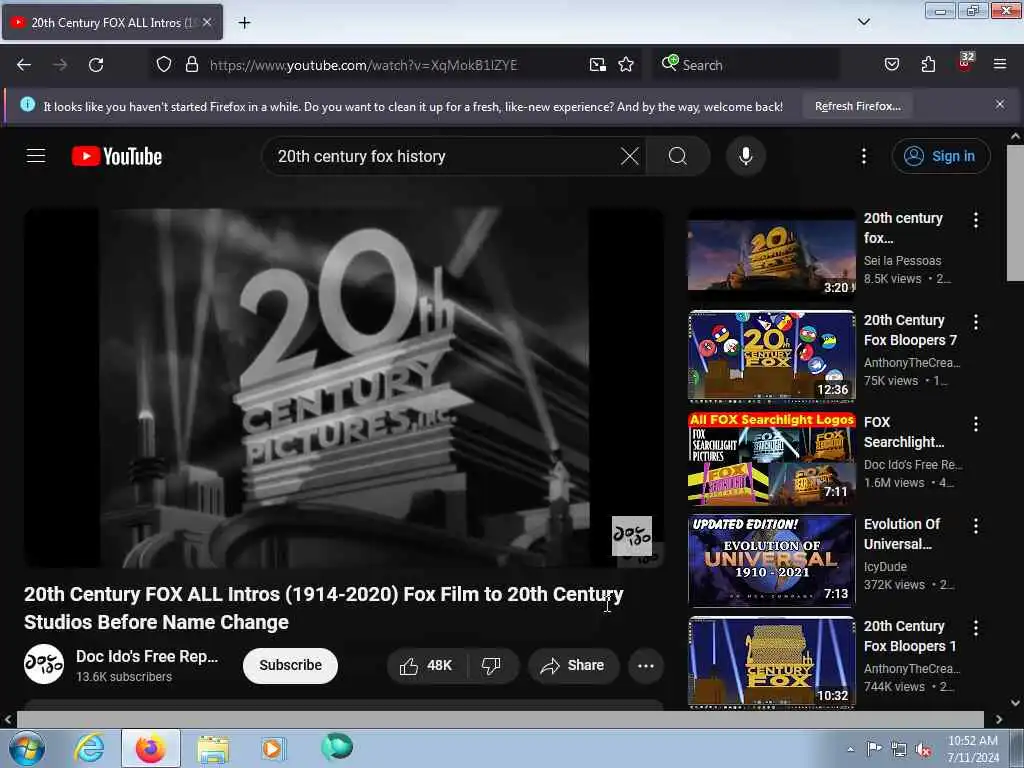Click the vertical page scrollbar

1015,212
